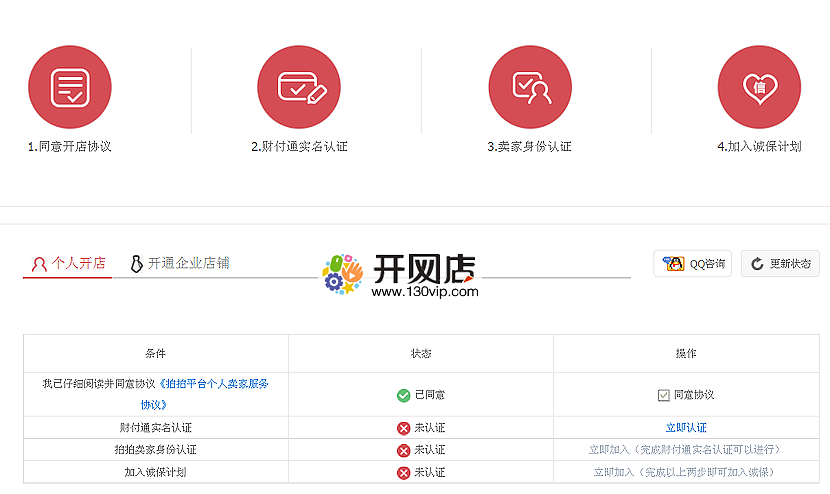Click the QQ penguin icon
Viewport: 830px width, 494px height.
point(674,264)
